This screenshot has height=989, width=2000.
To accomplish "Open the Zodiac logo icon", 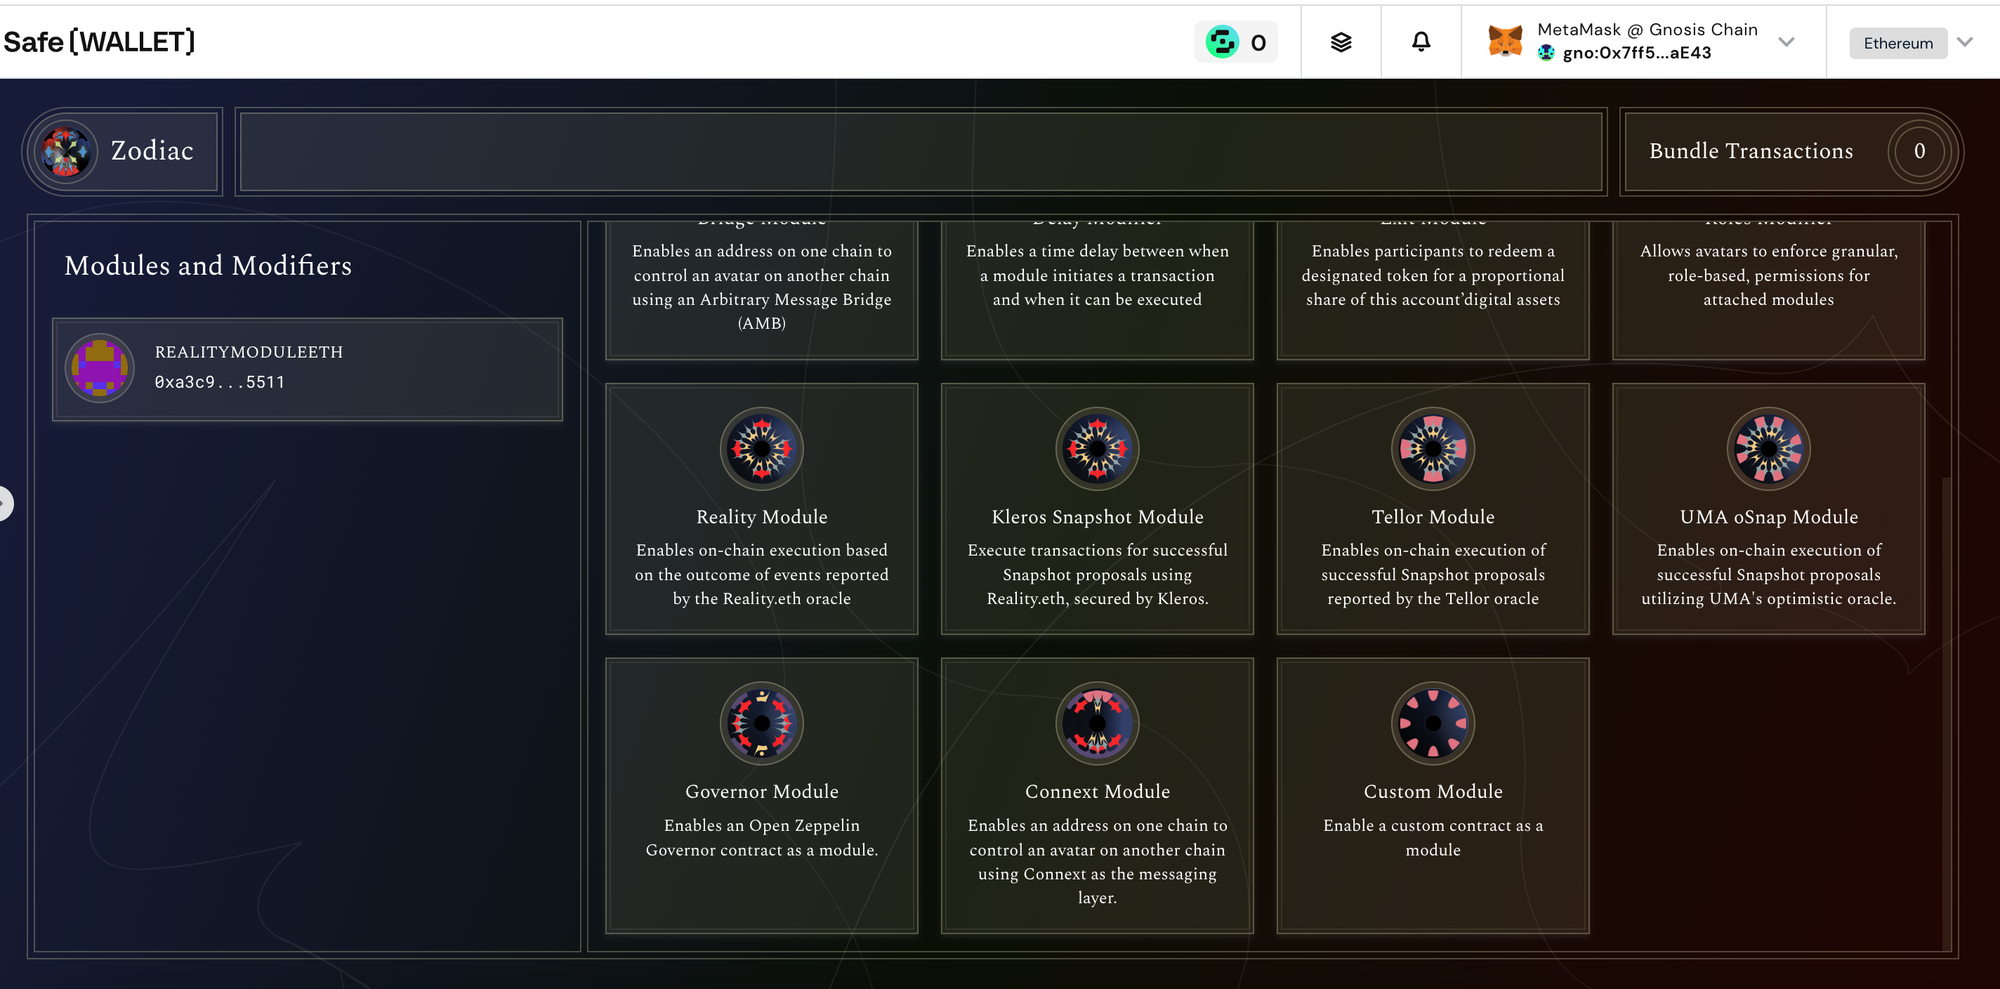I will pos(66,151).
